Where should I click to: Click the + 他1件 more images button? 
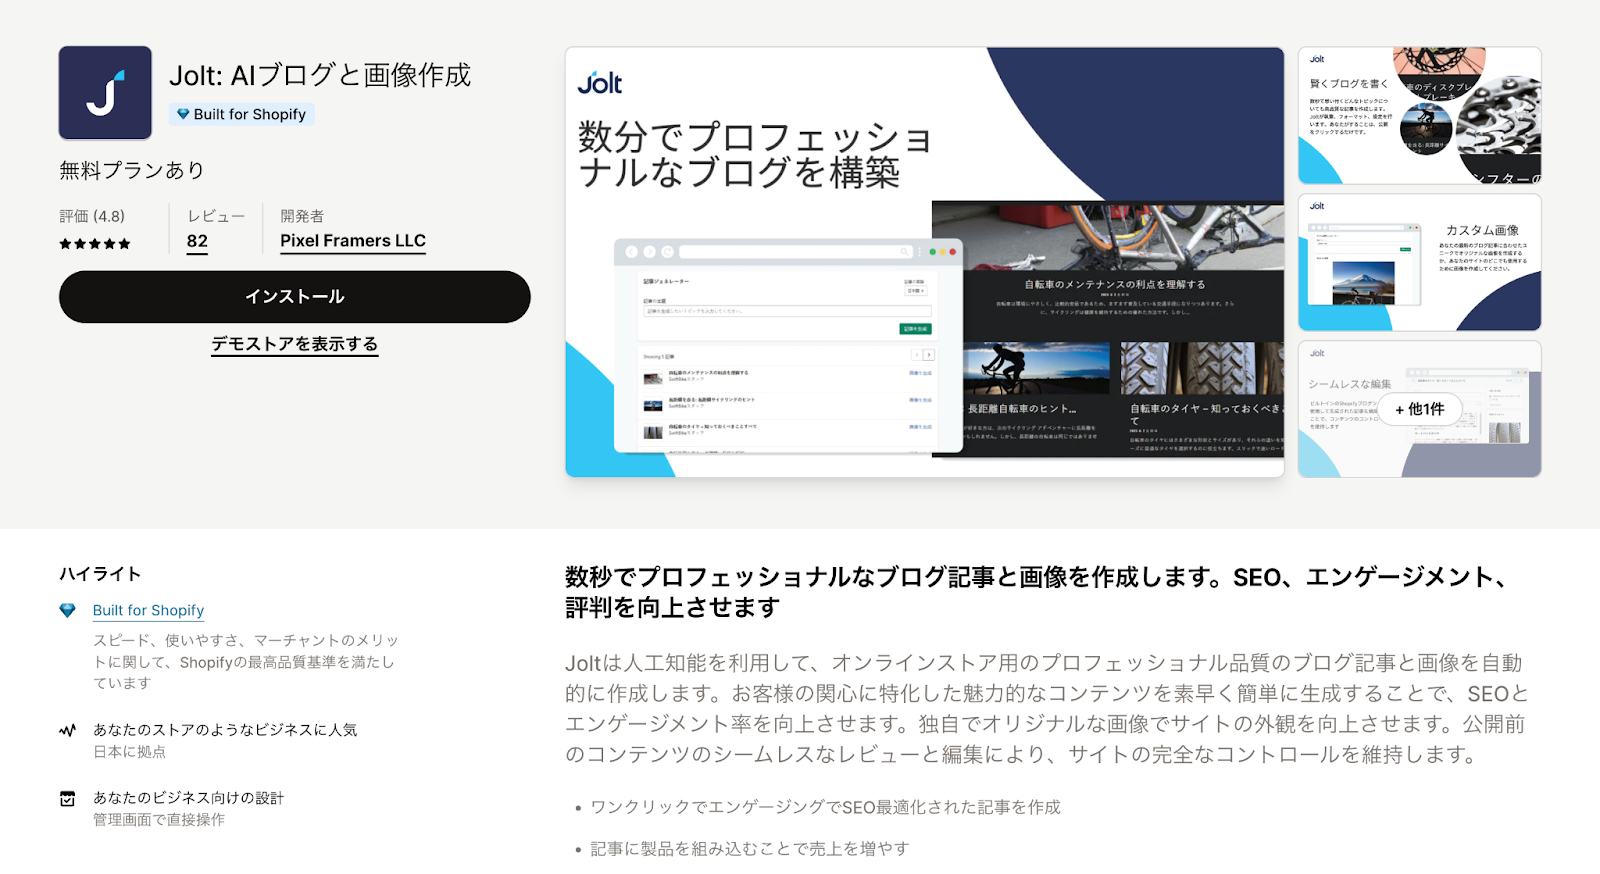(1419, 409)
